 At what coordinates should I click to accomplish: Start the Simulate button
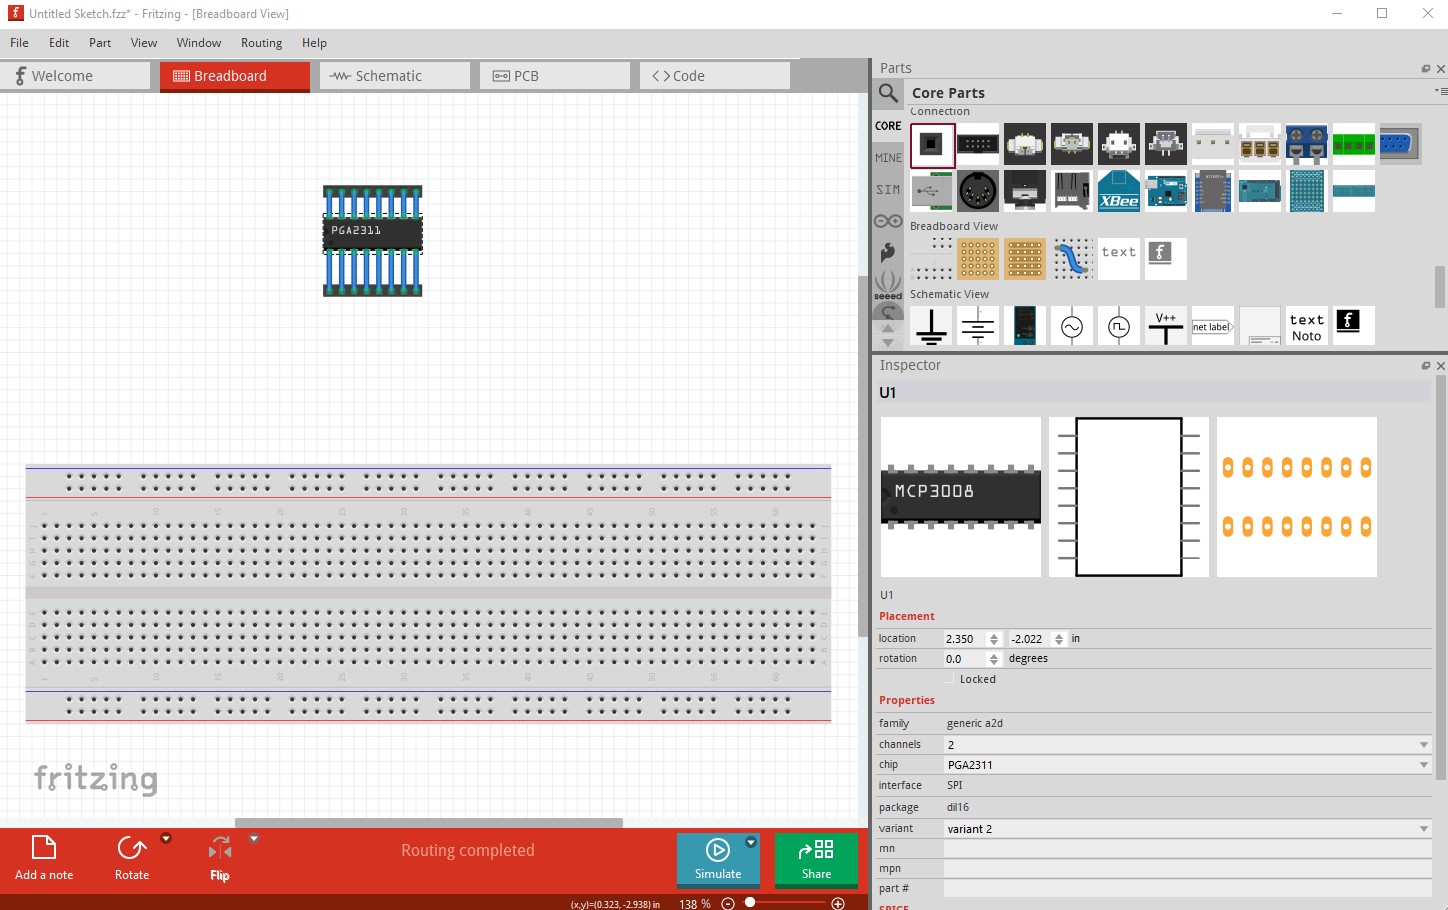718,859
